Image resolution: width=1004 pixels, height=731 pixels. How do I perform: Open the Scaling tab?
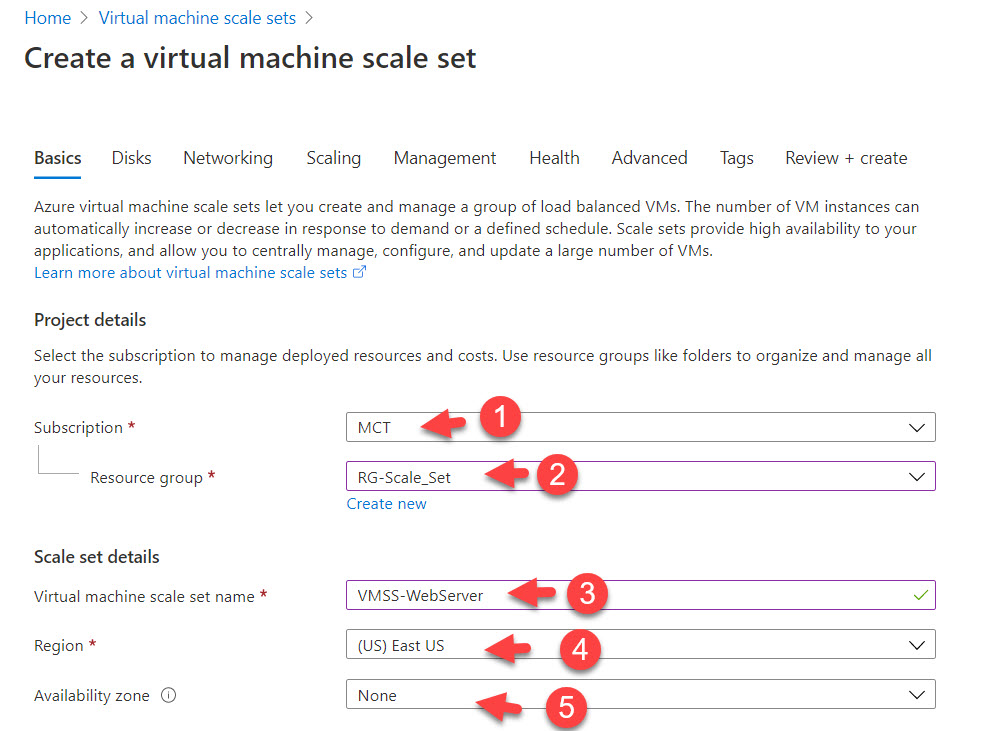point(333,158)
